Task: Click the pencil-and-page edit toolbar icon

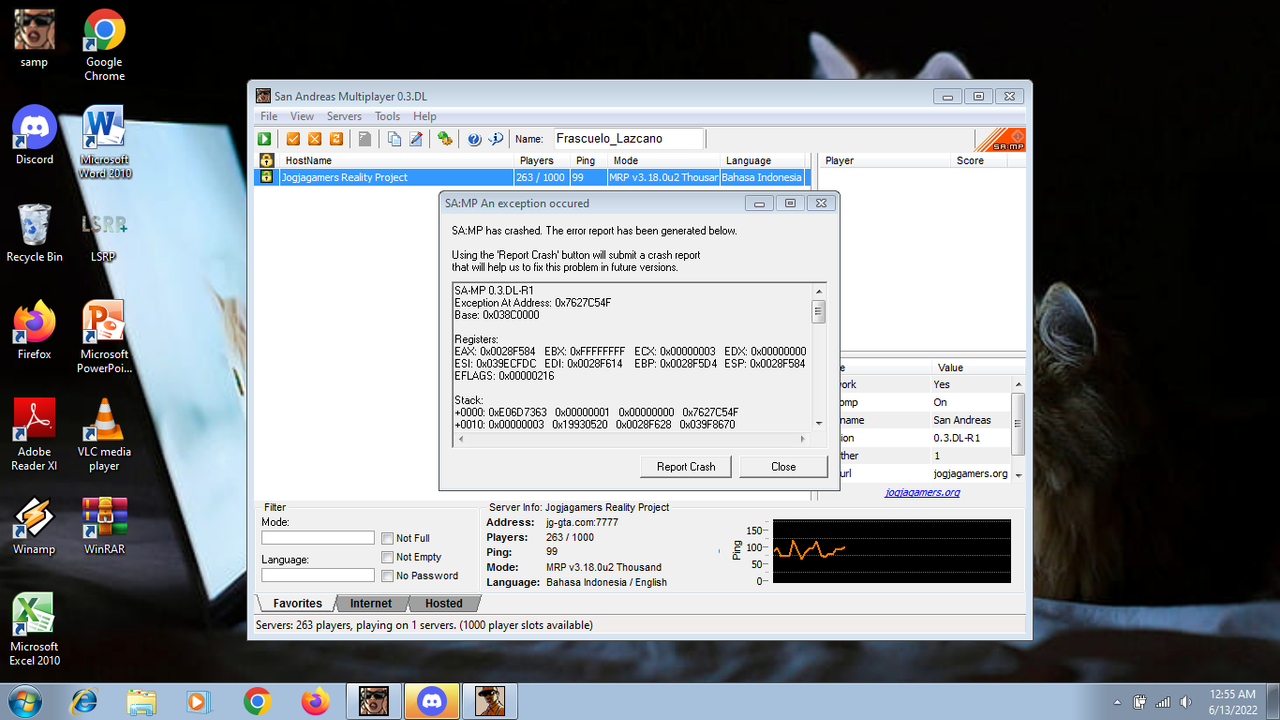Action: [416, 139]
